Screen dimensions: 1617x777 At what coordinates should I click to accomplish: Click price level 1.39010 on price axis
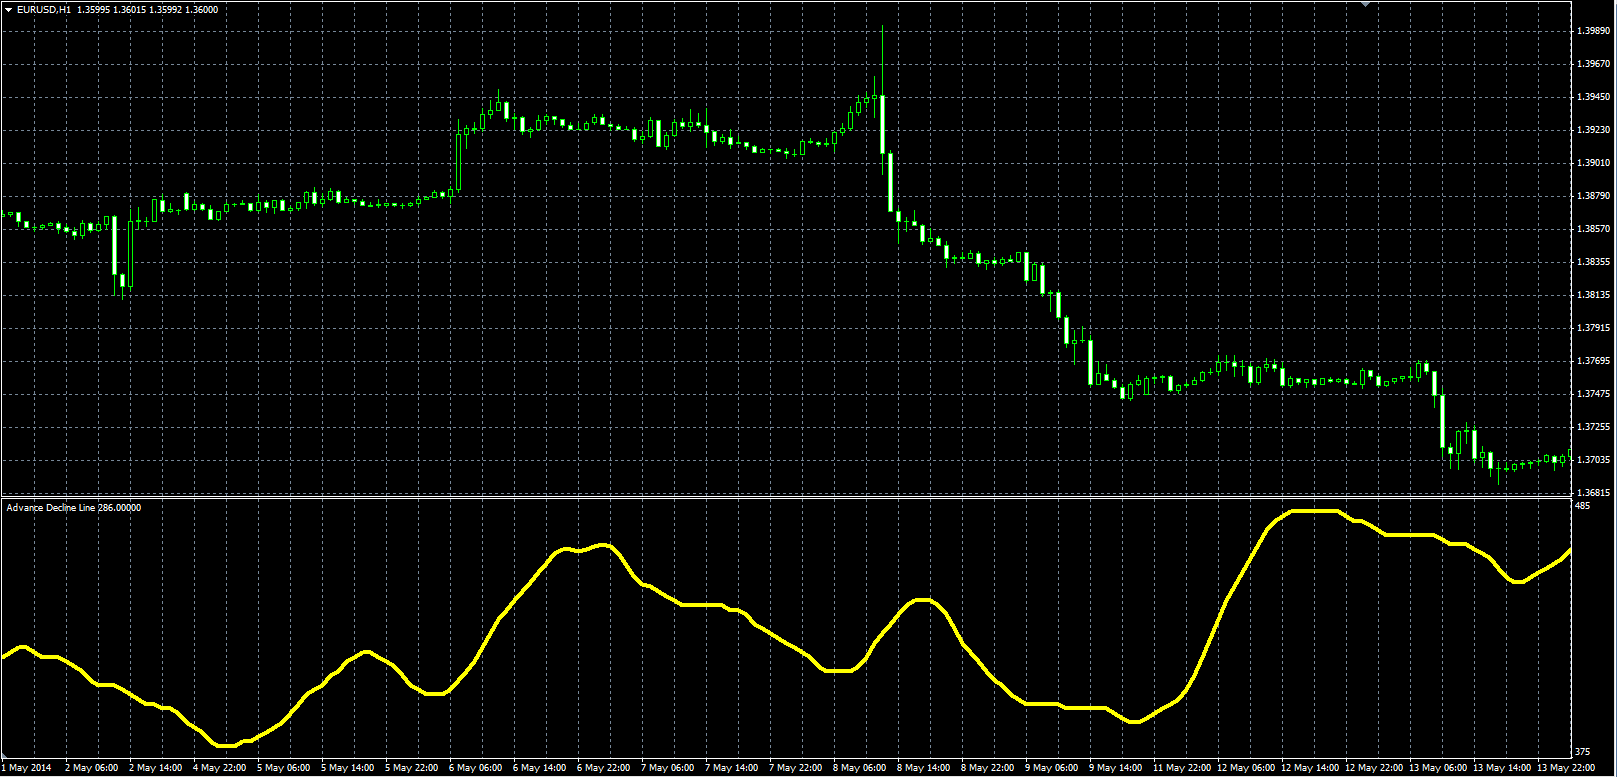pyautogui.click(x=1593, y=163)
